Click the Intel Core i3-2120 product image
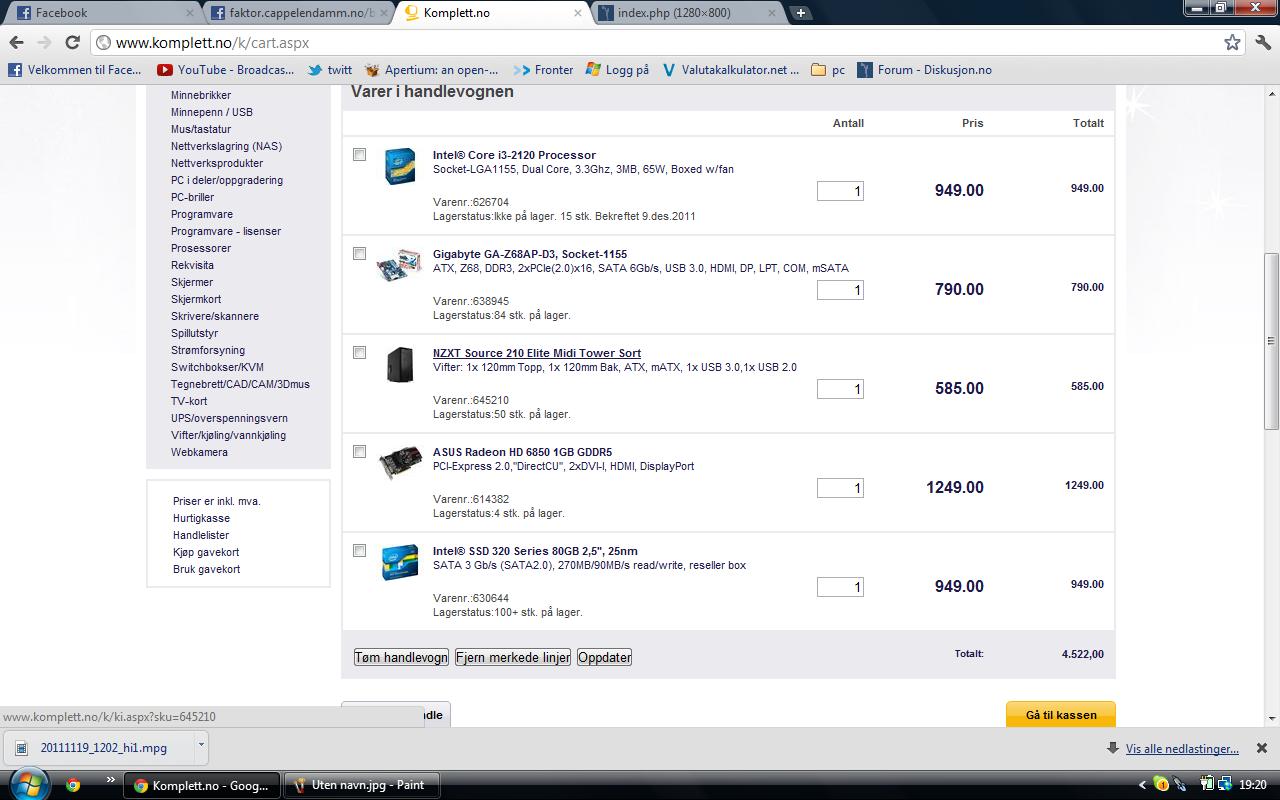This screenshot has height=800, width=1280. point(400,166)
